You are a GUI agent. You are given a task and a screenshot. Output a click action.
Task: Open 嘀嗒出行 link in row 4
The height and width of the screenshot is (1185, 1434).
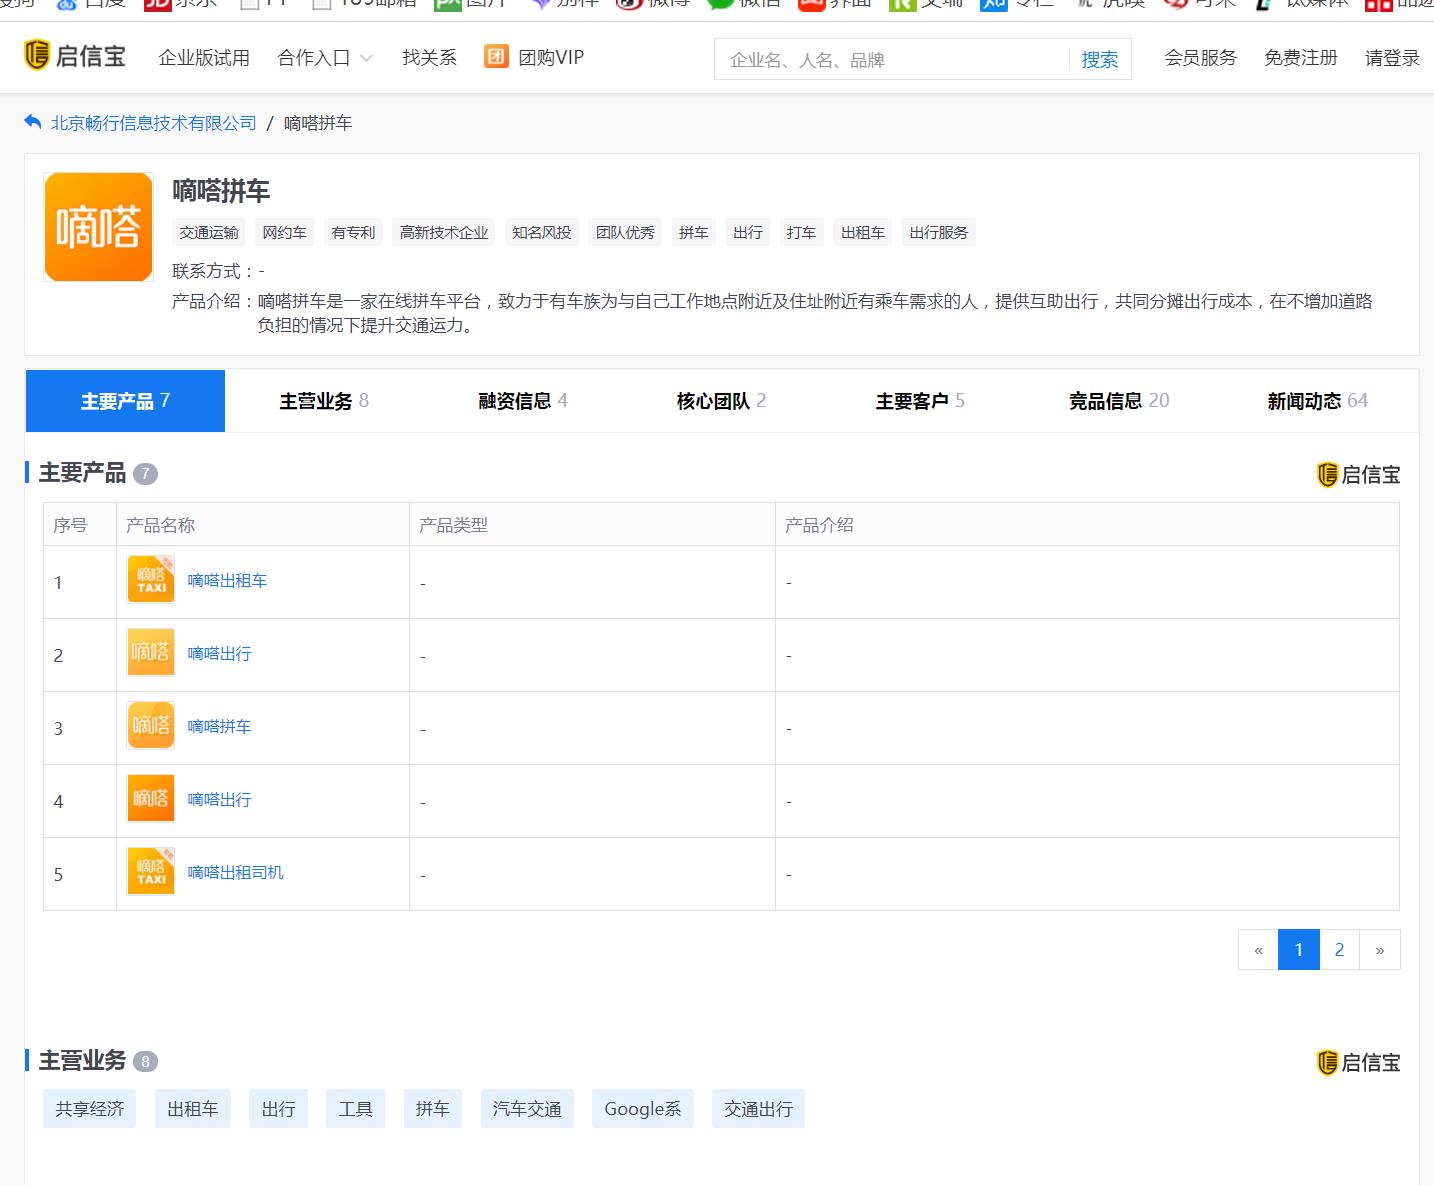pos(219,800)
